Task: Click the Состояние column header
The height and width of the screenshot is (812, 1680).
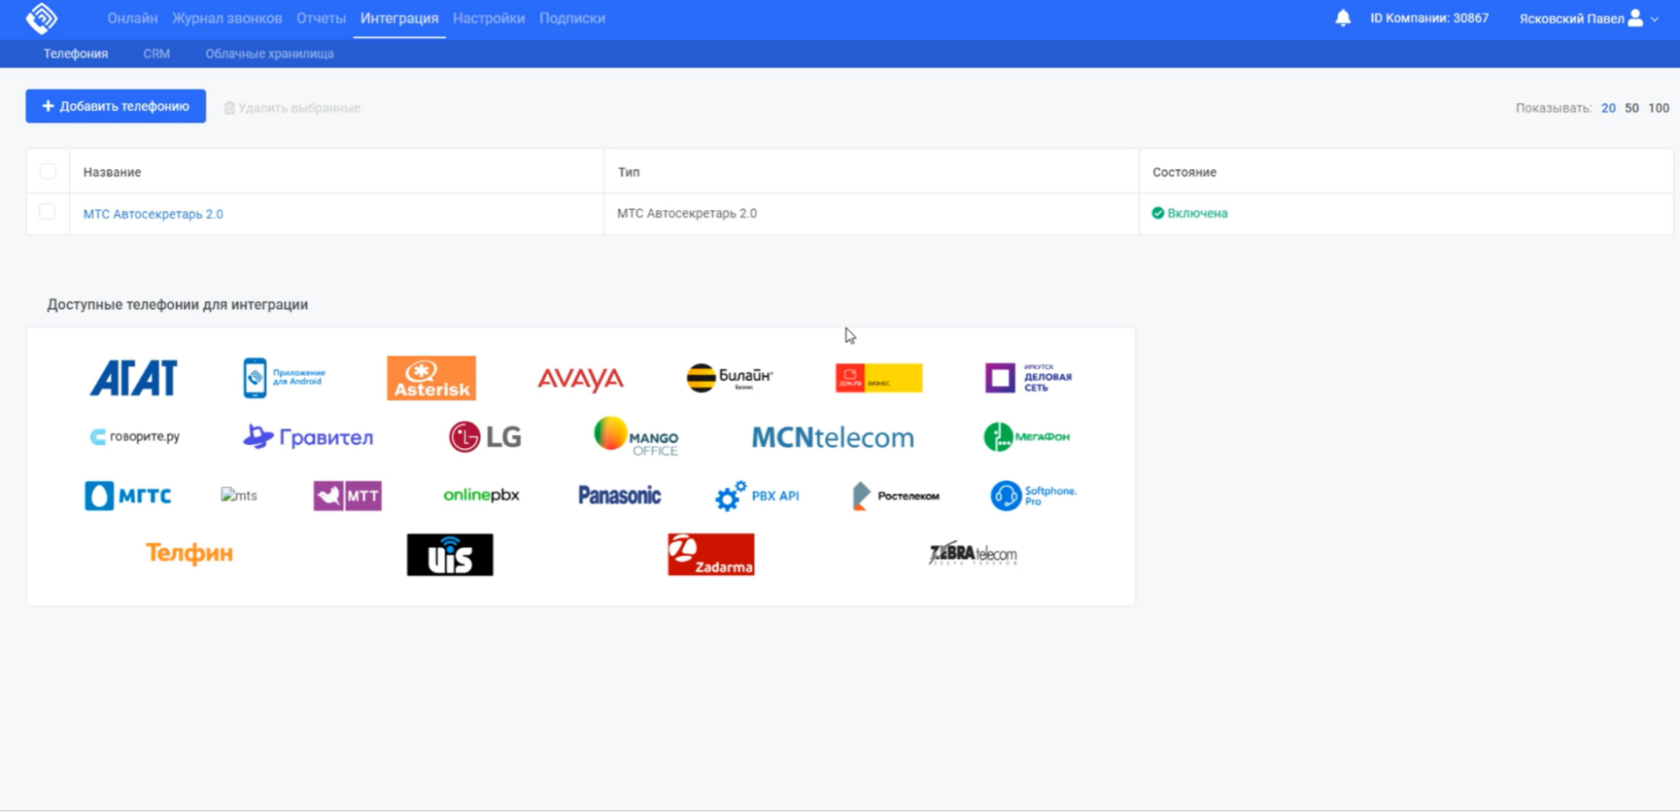Action: tap(1184, 172)
